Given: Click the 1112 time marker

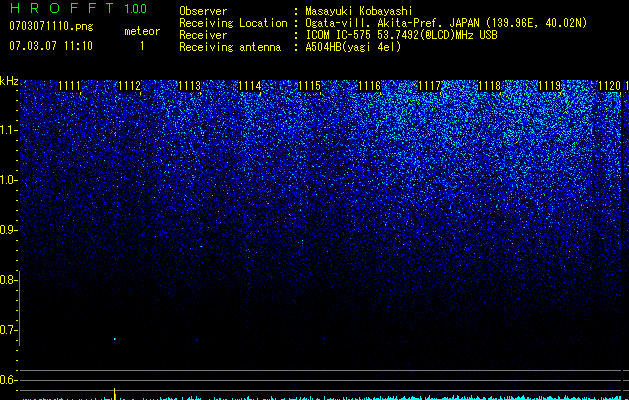Looking at the screenshot, I should coord(130,86).
